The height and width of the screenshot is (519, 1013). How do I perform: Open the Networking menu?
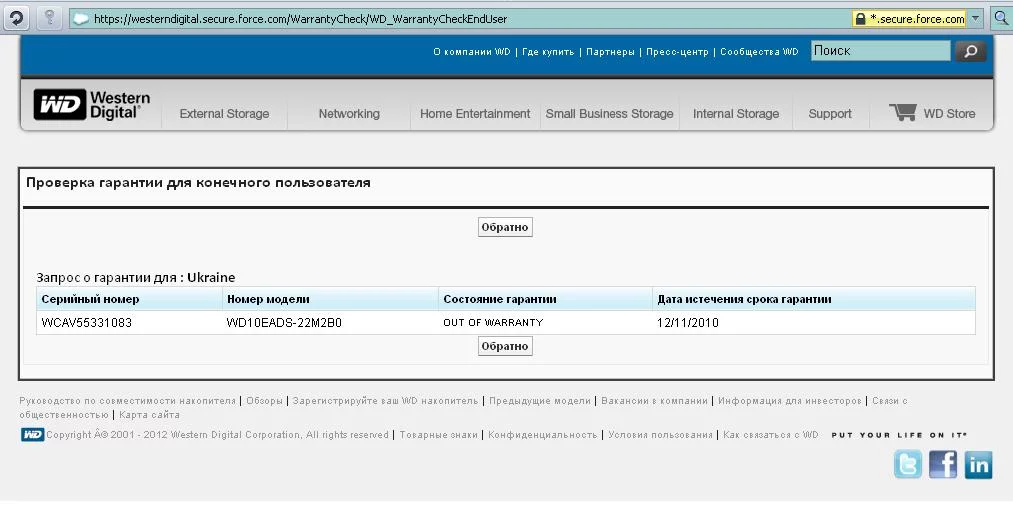(349, 114)
